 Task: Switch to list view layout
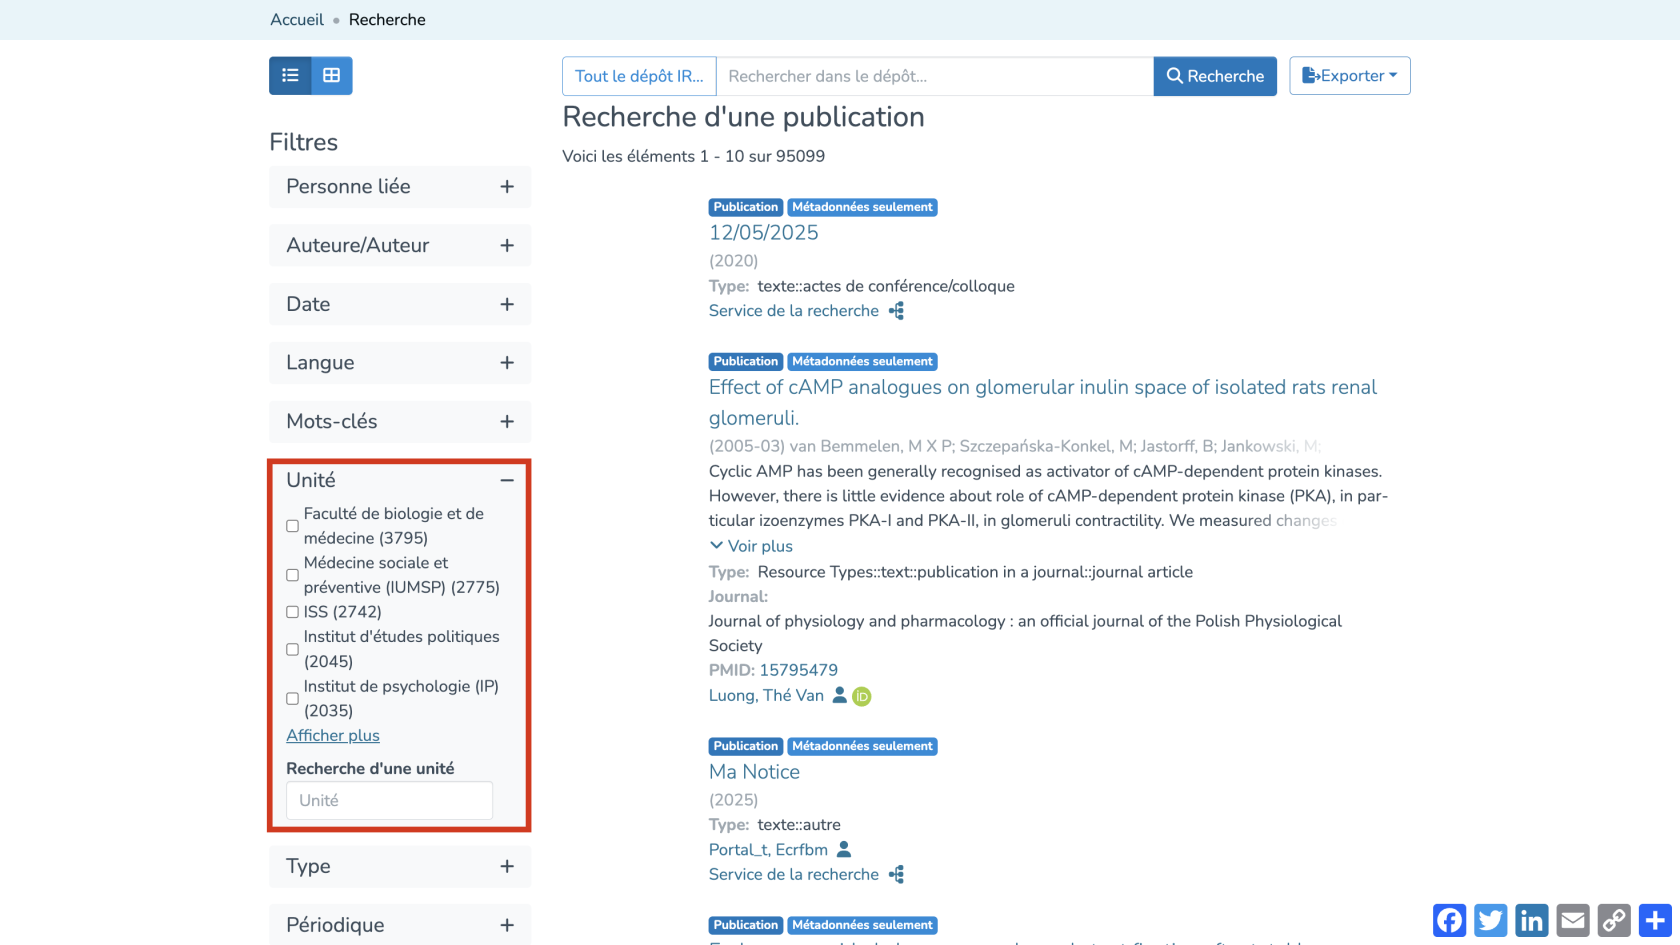[x=290, y=75]
